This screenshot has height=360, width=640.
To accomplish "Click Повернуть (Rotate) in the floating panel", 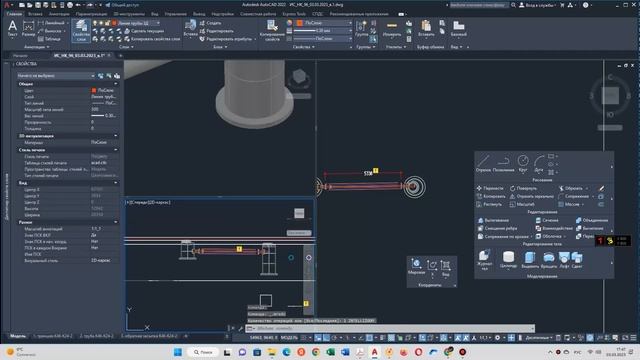I will pos(523,188).
